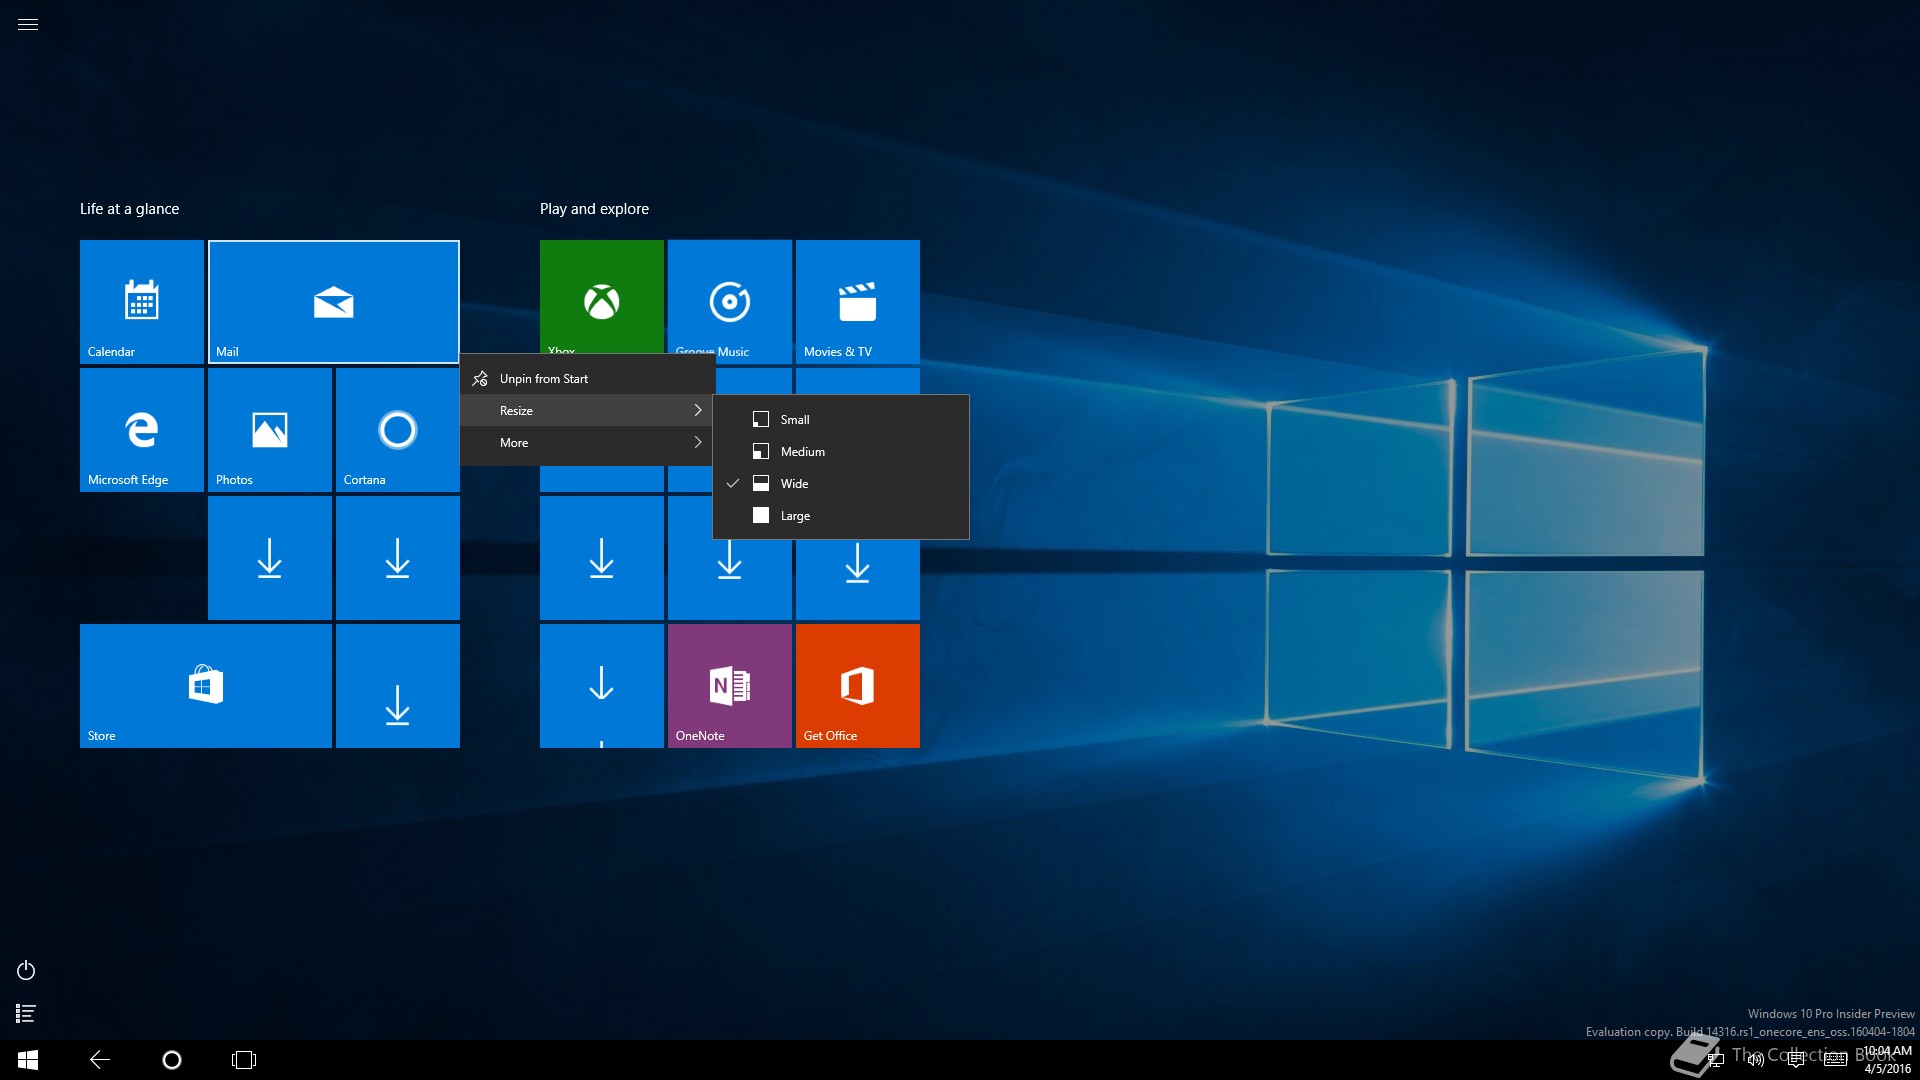The width and height of the screenshot is (1920, 1080).
Task: Open the clock showing 10:04 AM
Action: 1887,1060
